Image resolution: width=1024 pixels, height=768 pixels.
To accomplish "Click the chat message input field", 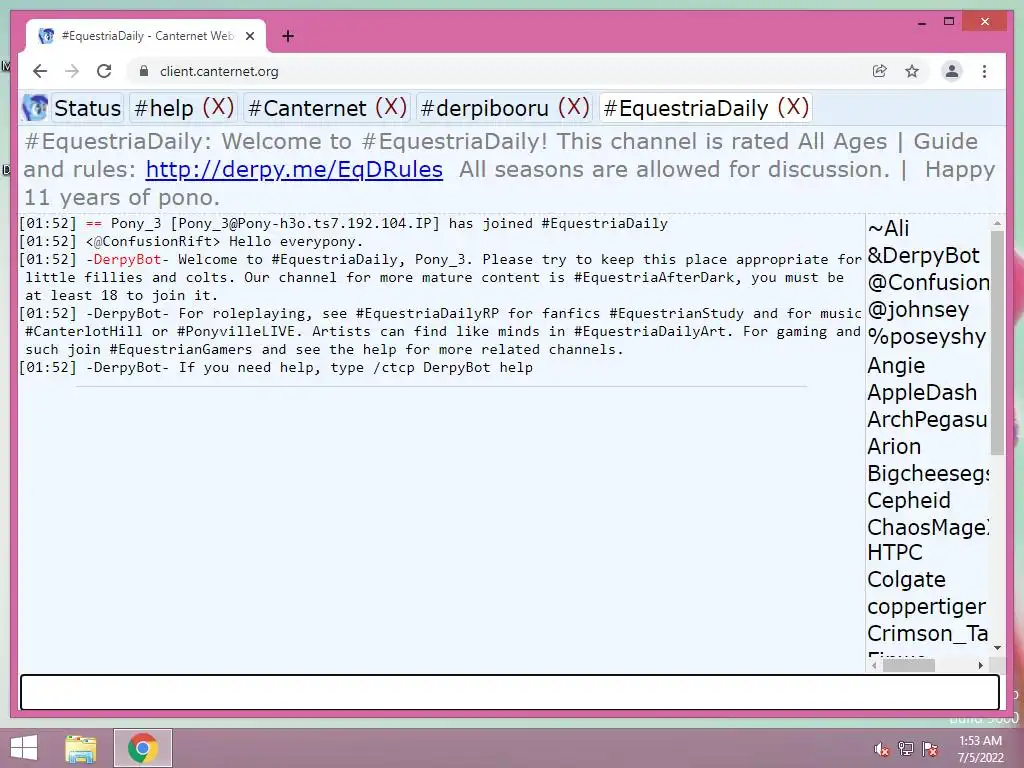I will pyautogui.click(x=509, y=692).
